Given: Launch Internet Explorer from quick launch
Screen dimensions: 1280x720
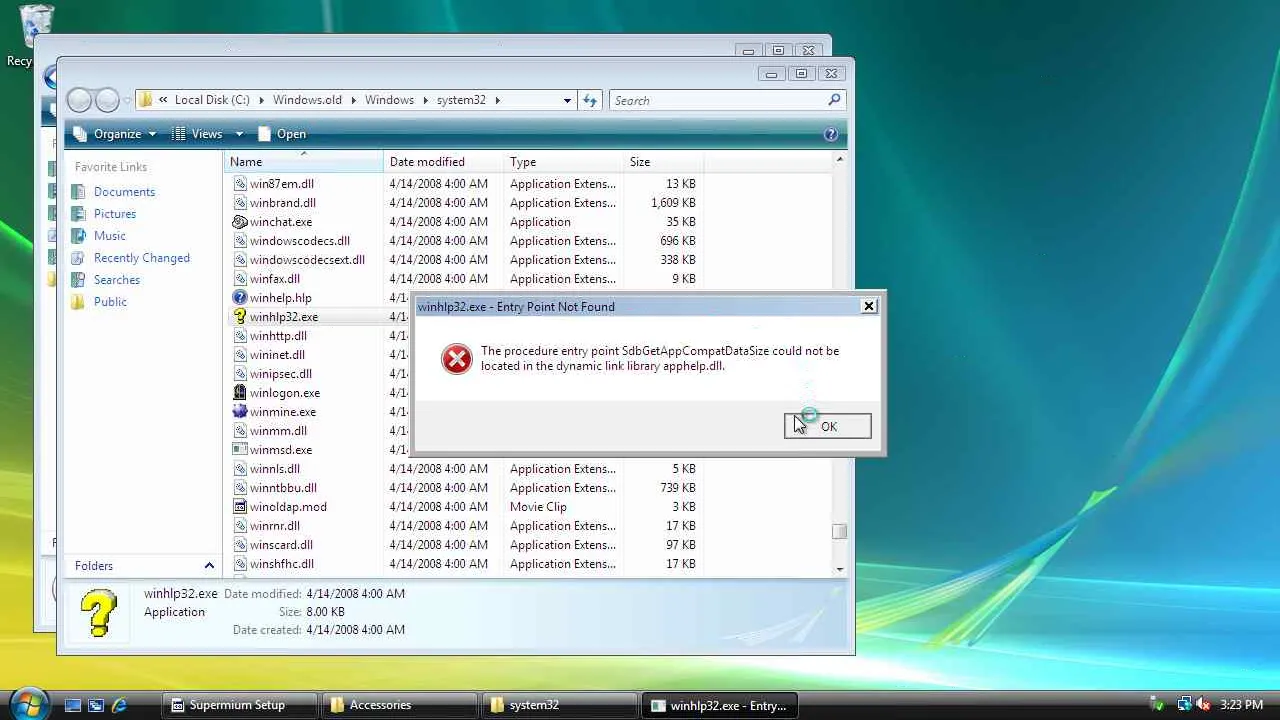Looking at the screenshot, I should [x=119, y=705].
